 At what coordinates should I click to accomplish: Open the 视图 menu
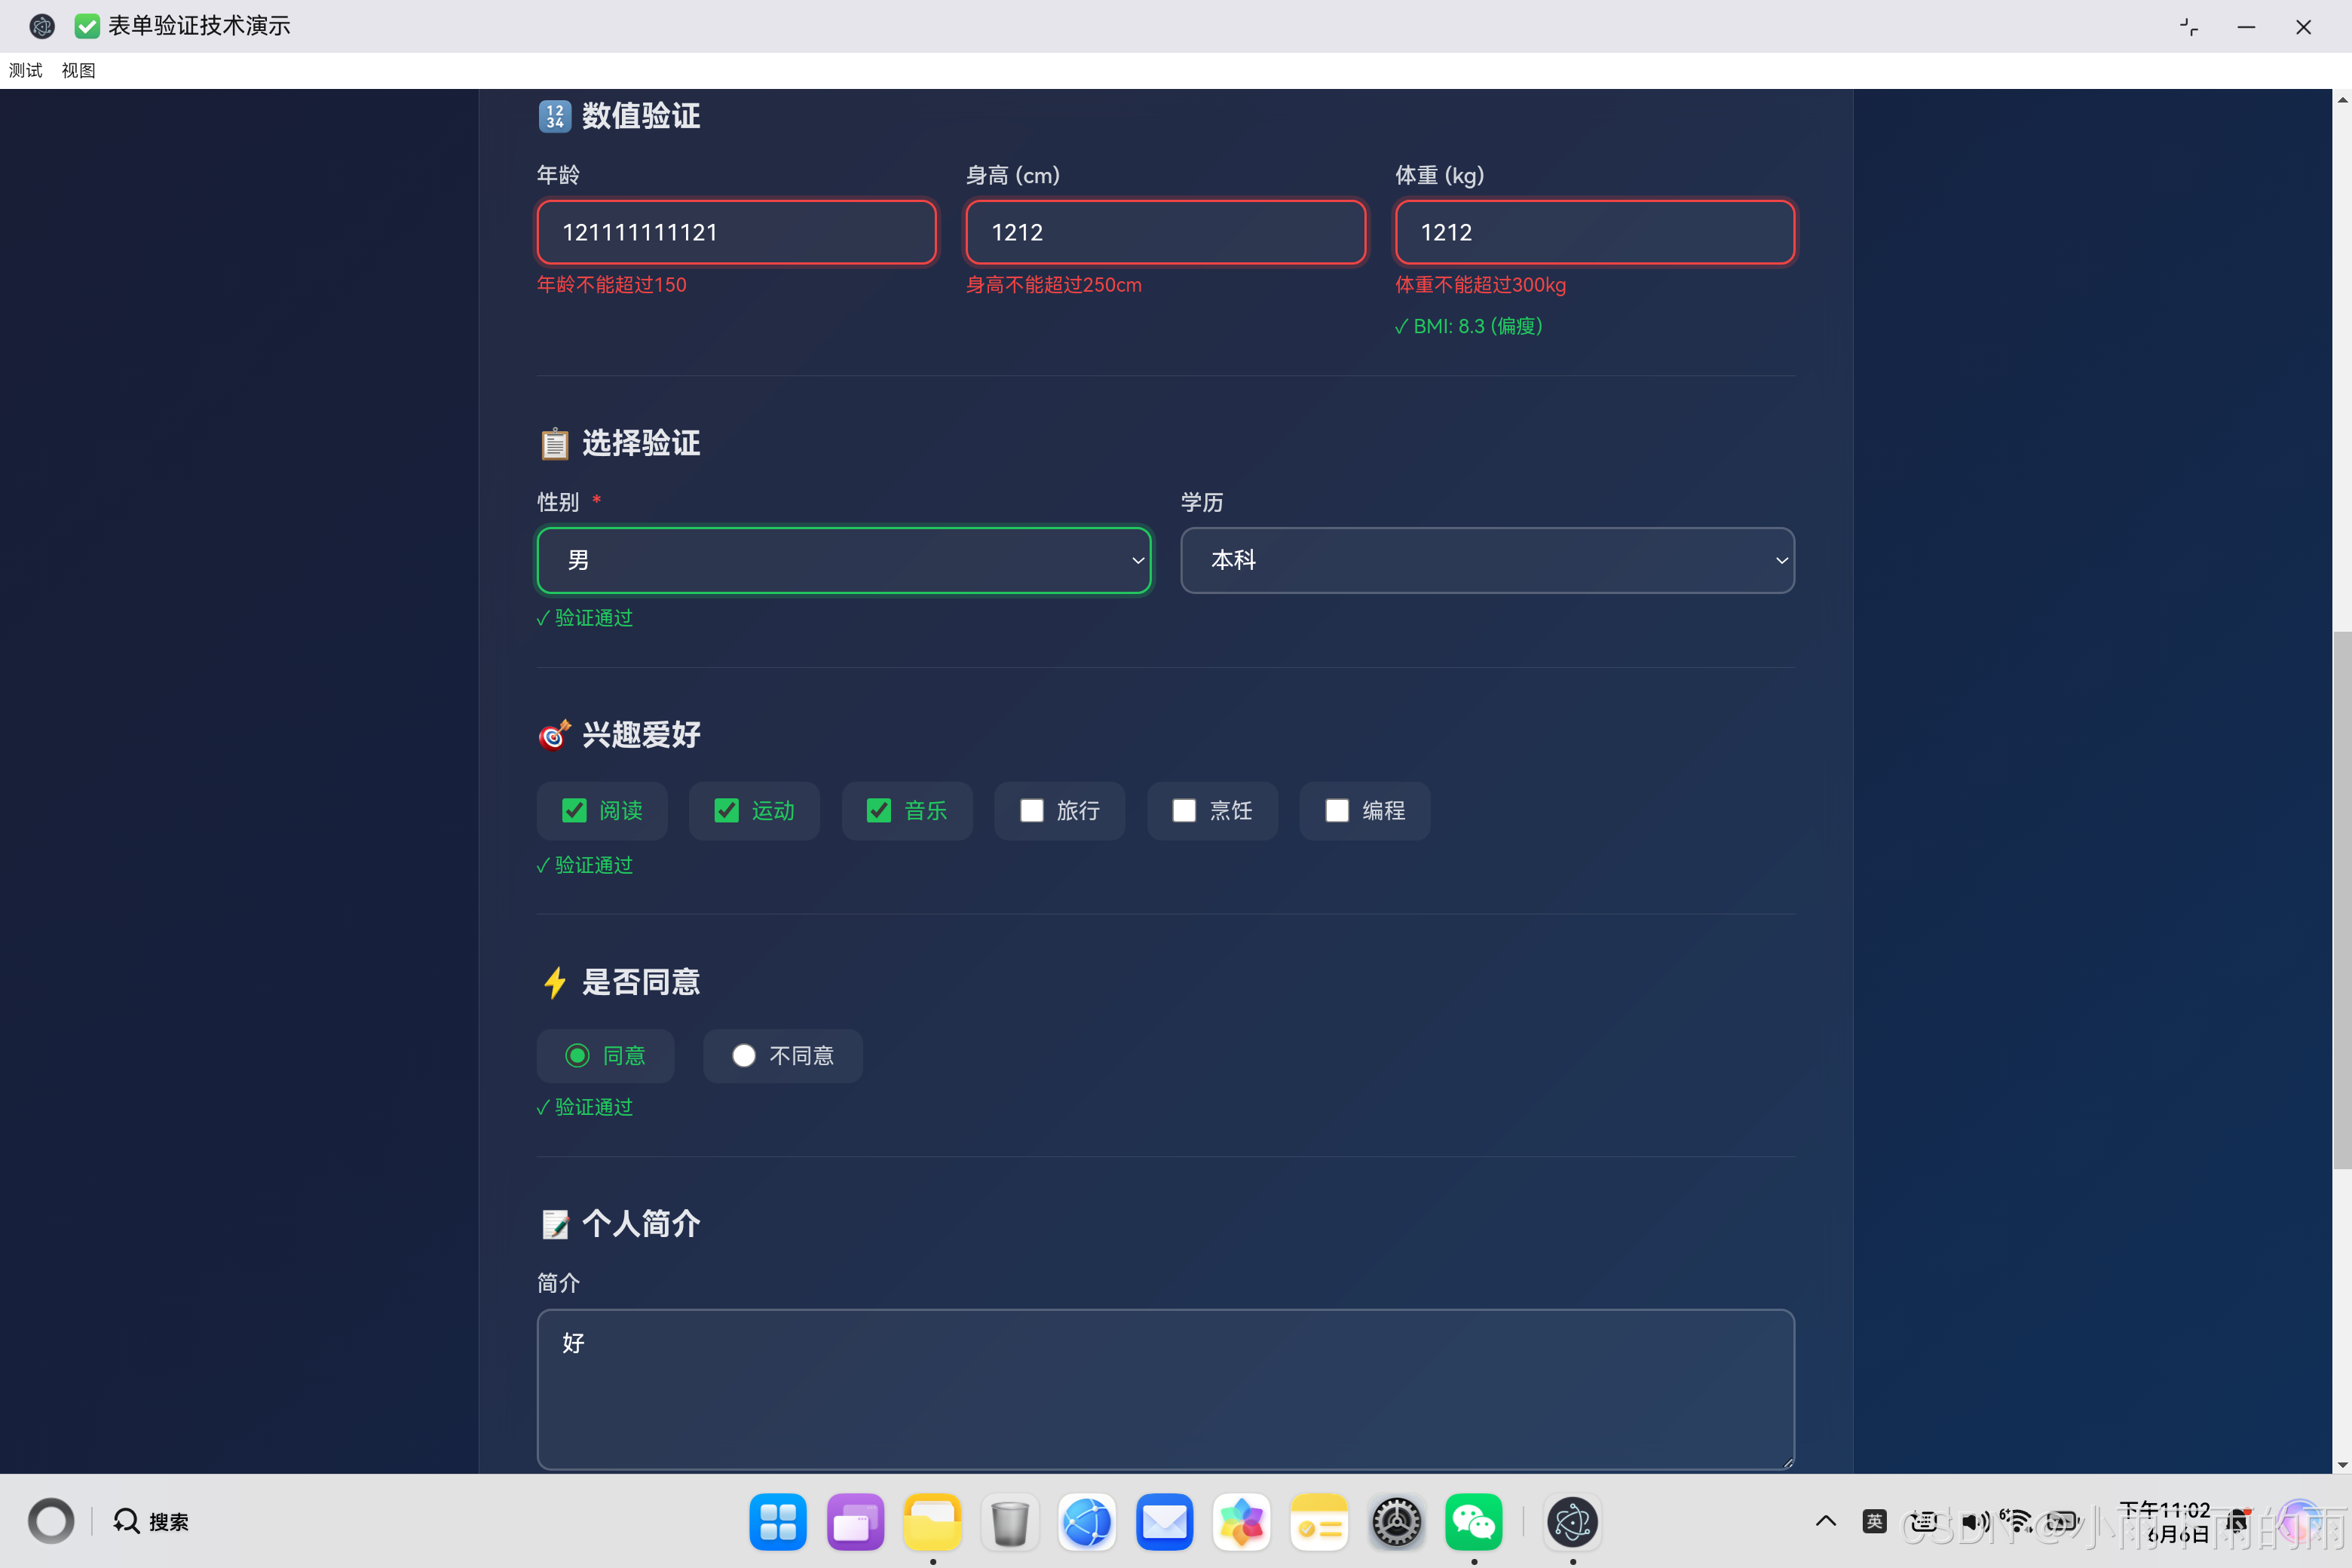78,70
